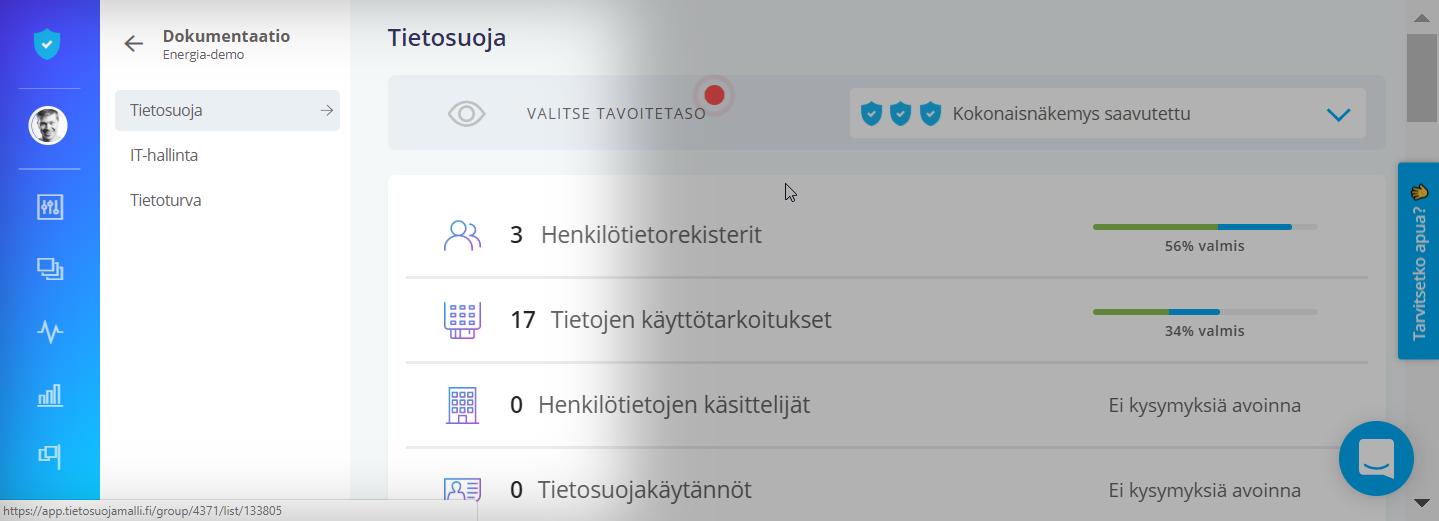The height and width of the screenshot is (521, 1439).
Task: Select the flag sidebar icon
Action: point(50,456)
